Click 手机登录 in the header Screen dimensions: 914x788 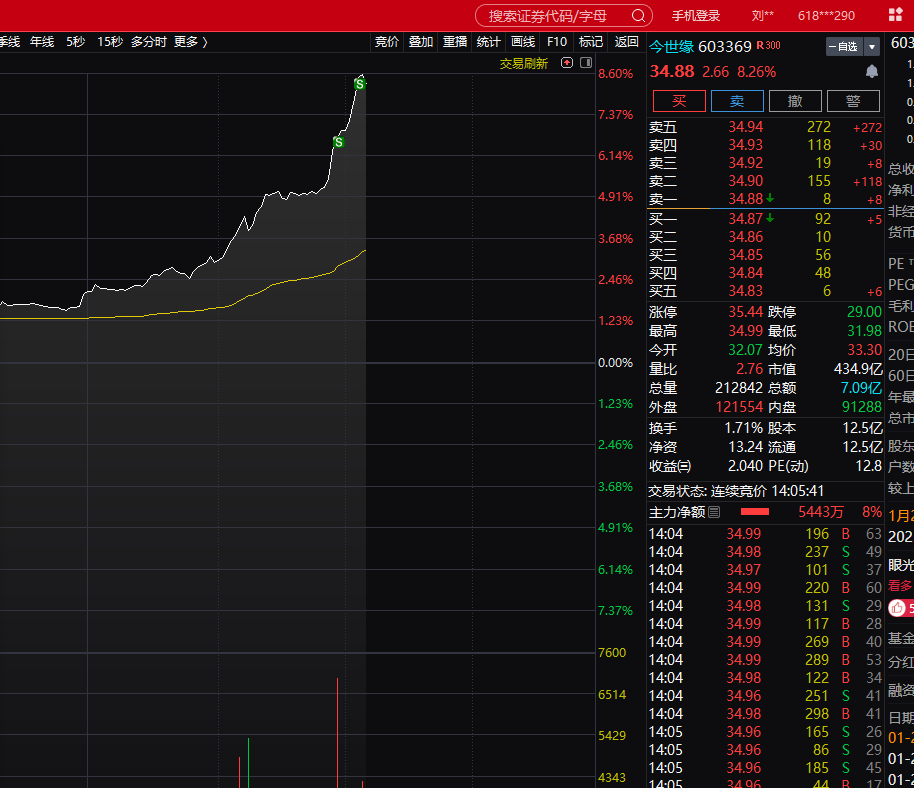(x=696, y=16)
